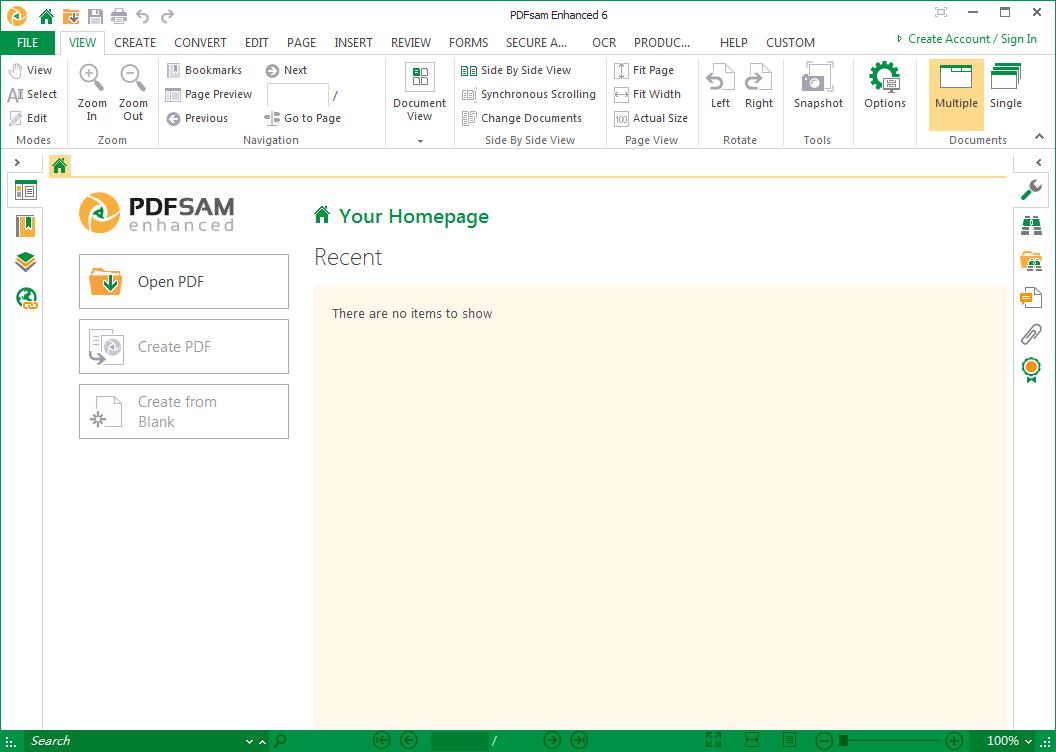This screenshot has width=1056, height=752.
Task: Expand the Document View dropdown
Action: click(x=420, y=141)
